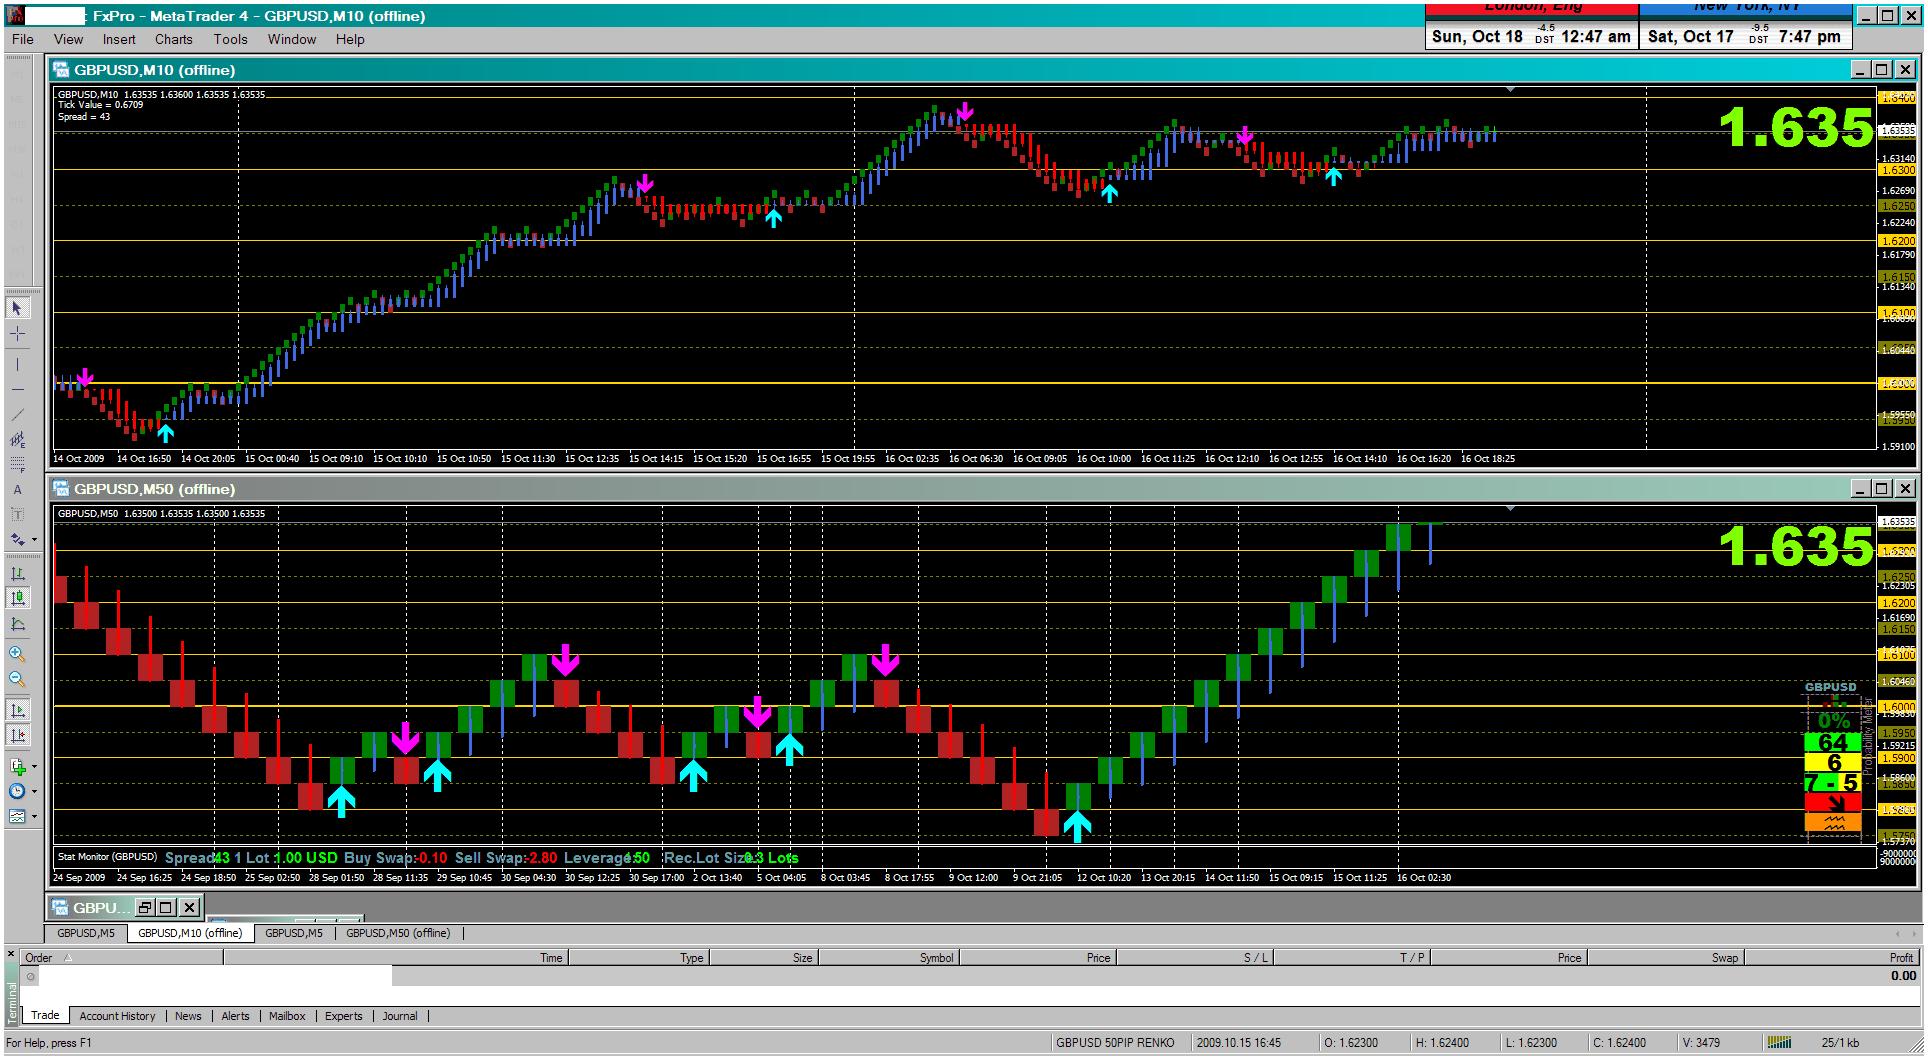
Task: Switch to GBPUSD,M10 (offline) chart tab
Action: tap(190, 933)
